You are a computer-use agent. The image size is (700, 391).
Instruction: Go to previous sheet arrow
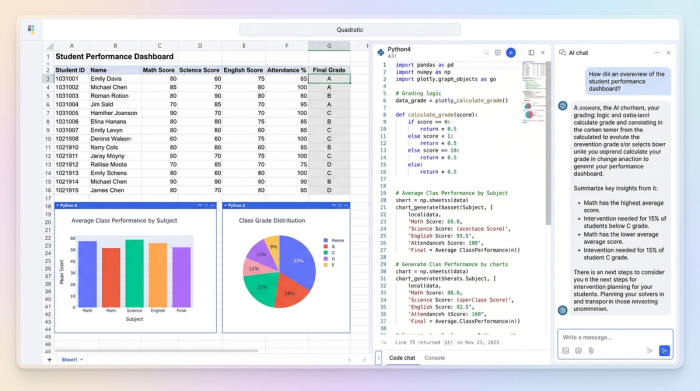click(x=350, y=359)
